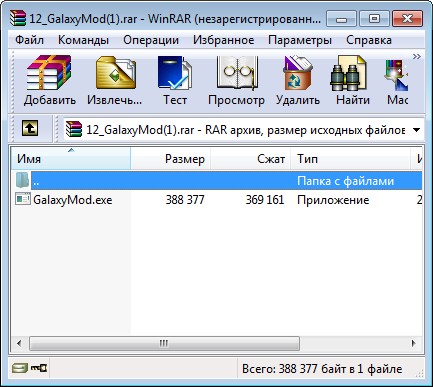Image resolution: width=433 pixels, height=387 pixels.
Task: Click the Извлечь (Extract) toolbar icon
Action: pyautogui.click(x=115, y=73)
